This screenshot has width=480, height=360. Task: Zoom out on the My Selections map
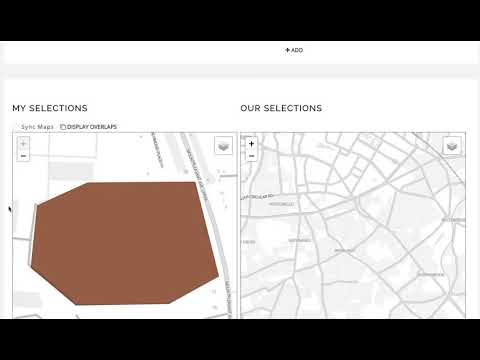tap(23, 156)
